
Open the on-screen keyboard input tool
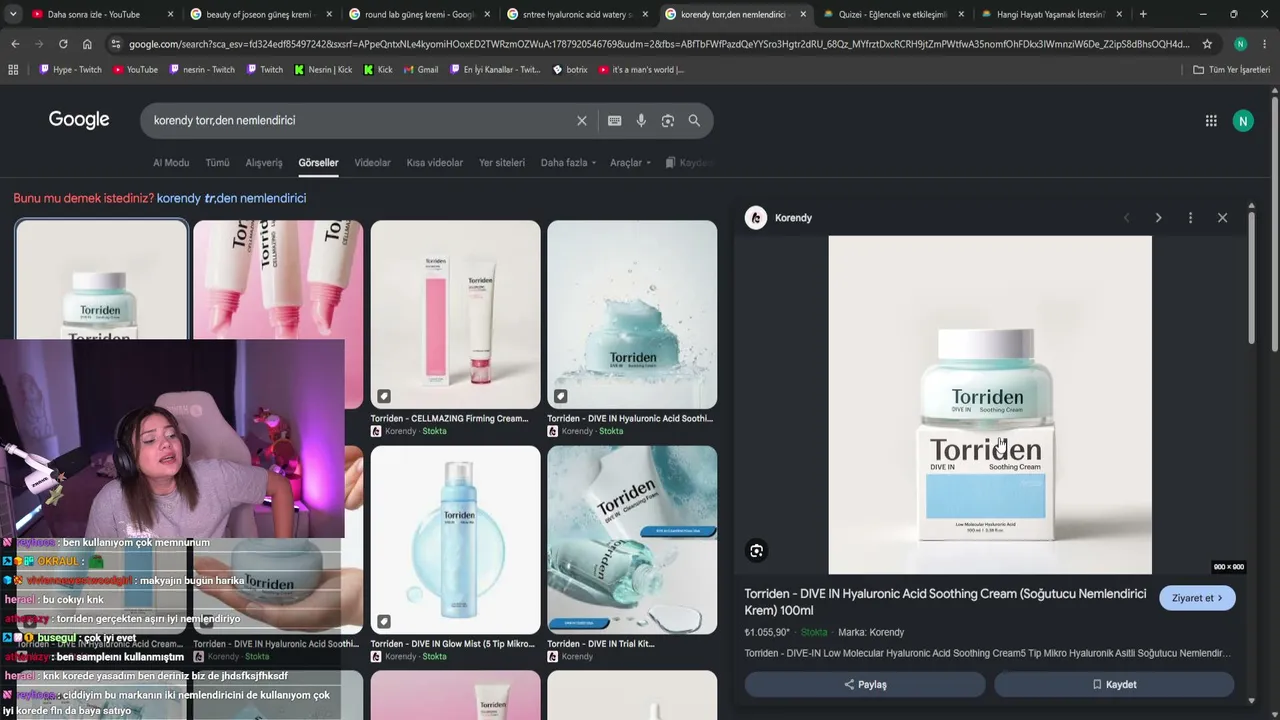615,120
